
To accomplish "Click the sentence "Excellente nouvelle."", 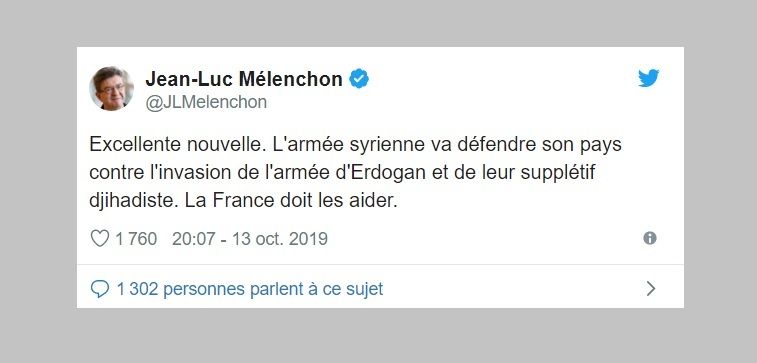I will click(178, 145).
